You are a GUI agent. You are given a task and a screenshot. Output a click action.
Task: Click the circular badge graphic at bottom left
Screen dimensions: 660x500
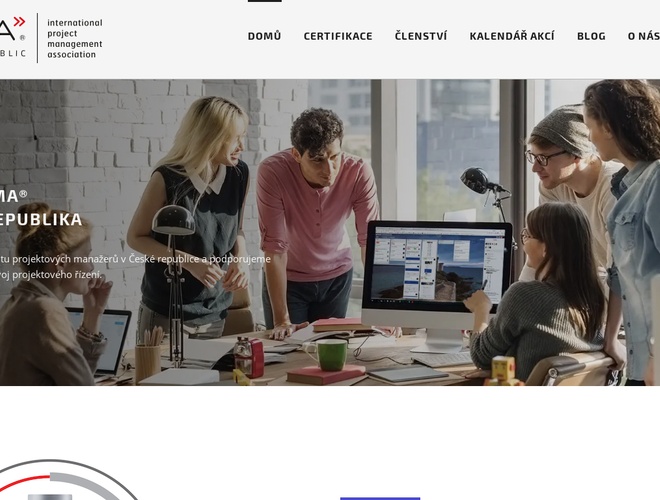(69, 479)
